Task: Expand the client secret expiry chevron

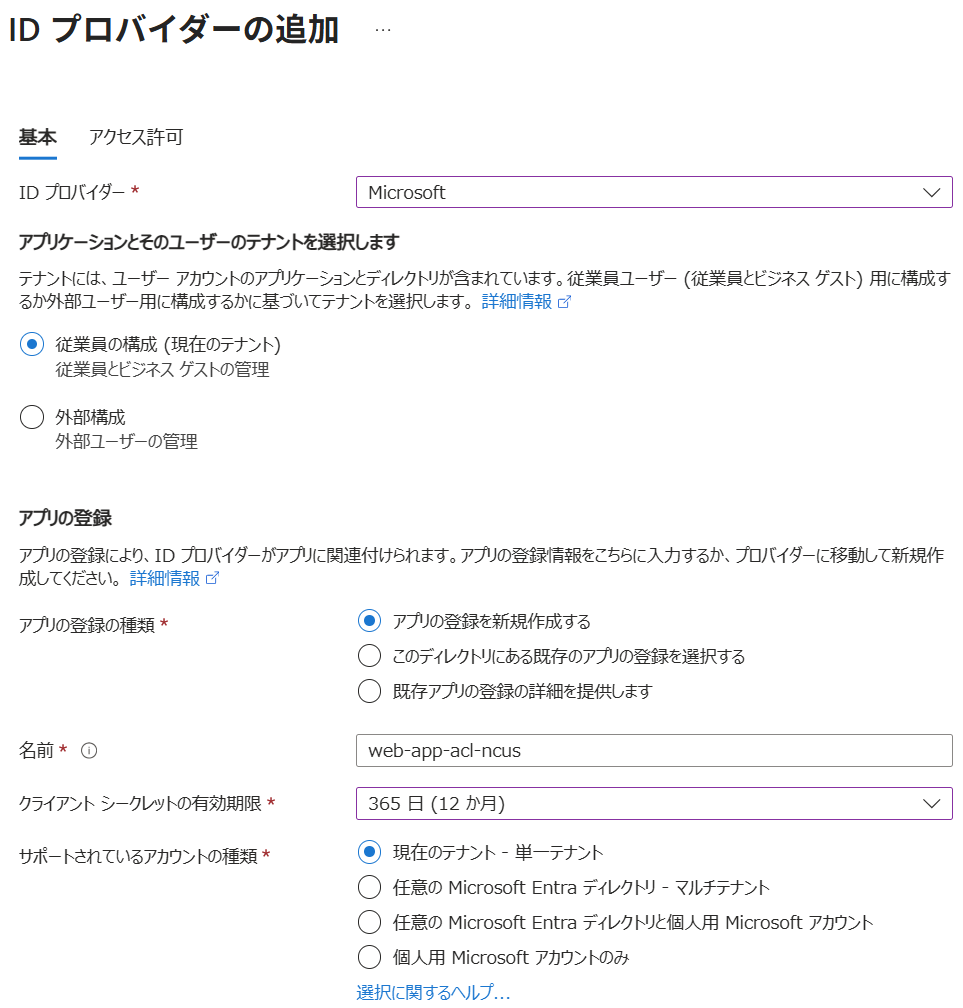Action: (932, 804)
